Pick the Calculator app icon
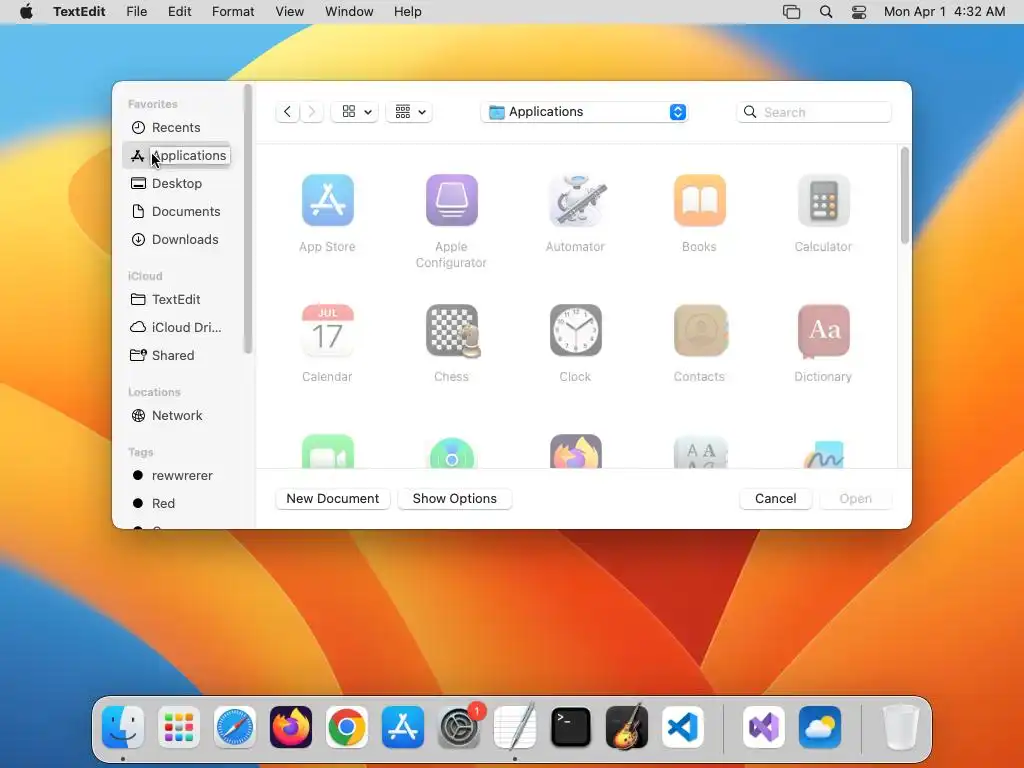The image size is (1024, 768). (824, 200)
